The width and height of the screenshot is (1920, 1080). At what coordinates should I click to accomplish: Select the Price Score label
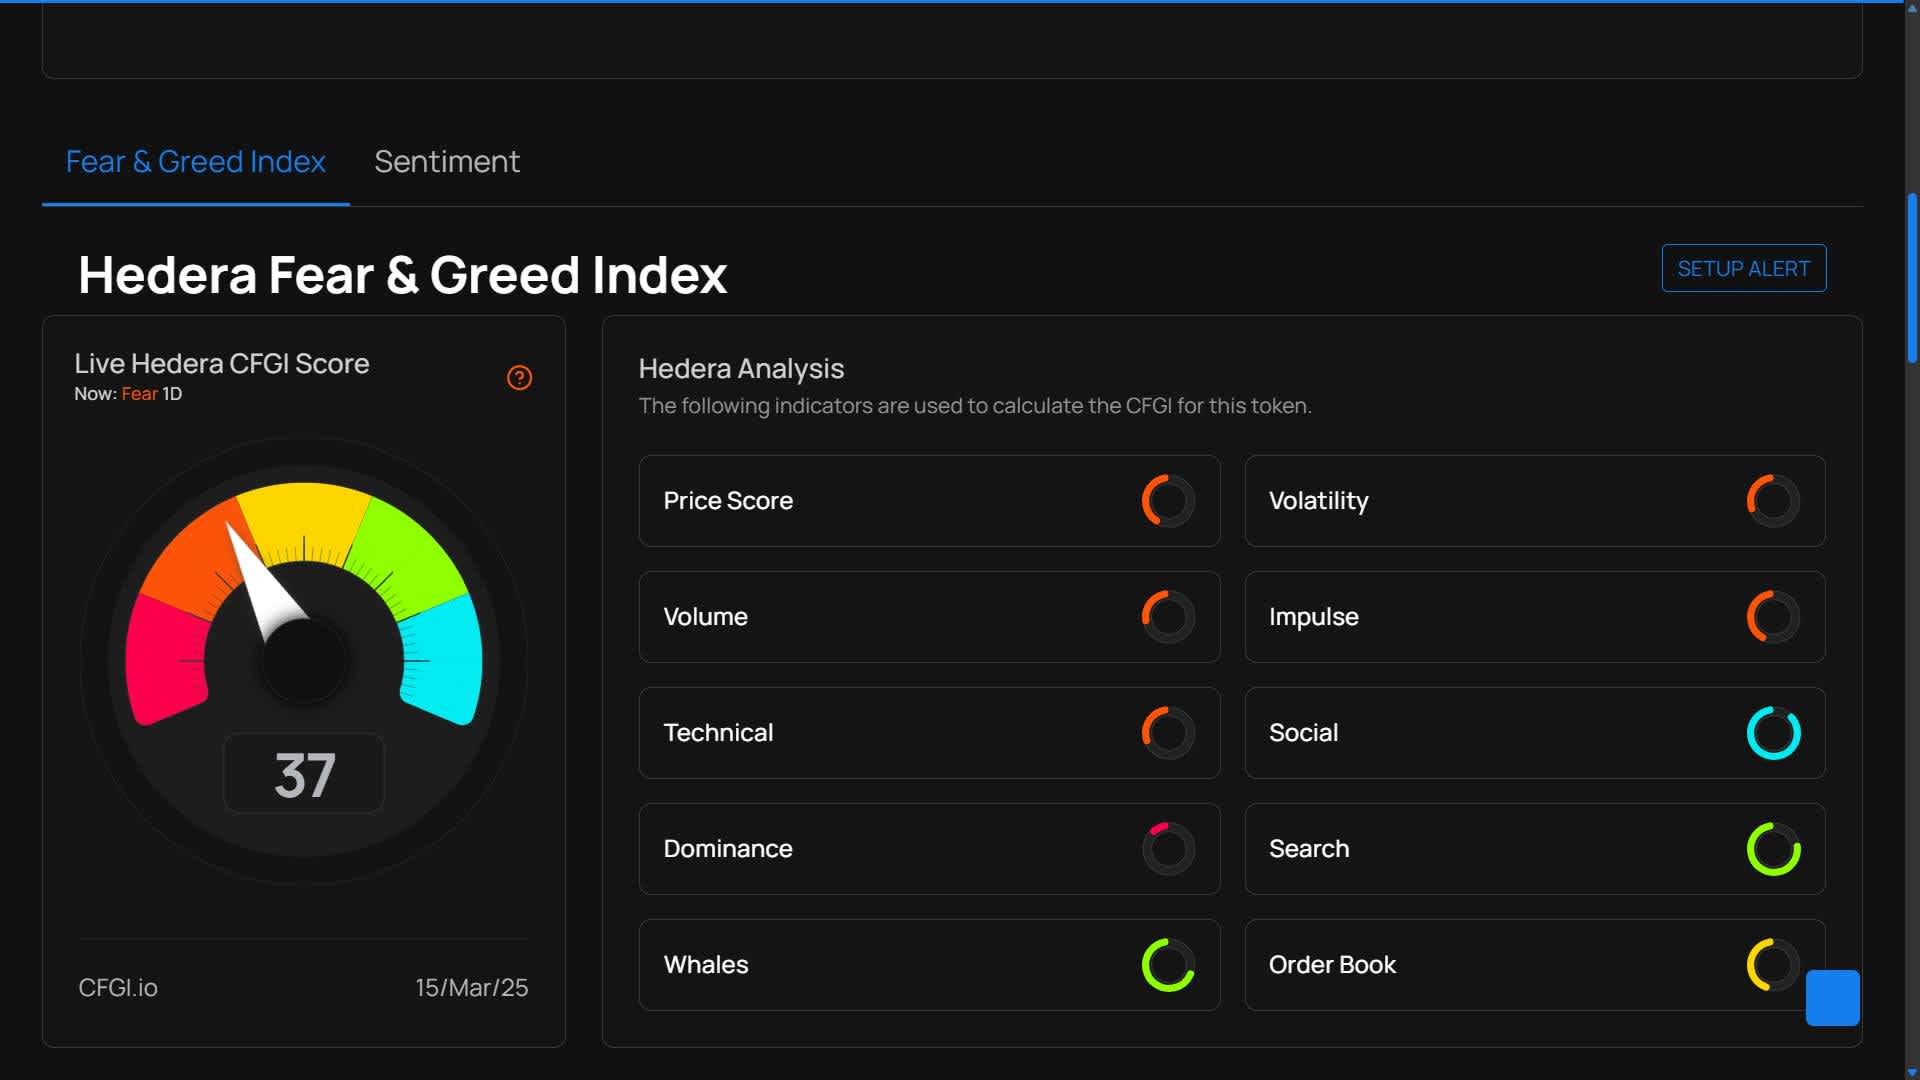728,501
